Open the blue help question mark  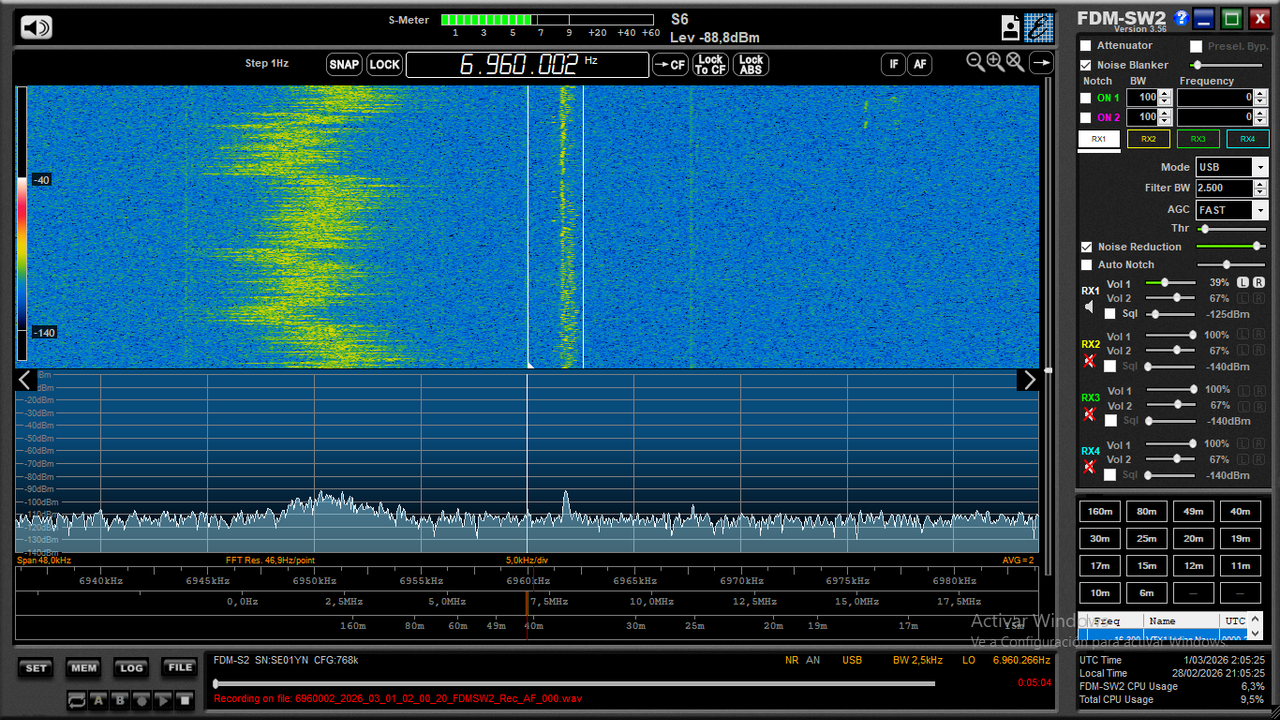pyautogui.click(x=1181, y=18)
